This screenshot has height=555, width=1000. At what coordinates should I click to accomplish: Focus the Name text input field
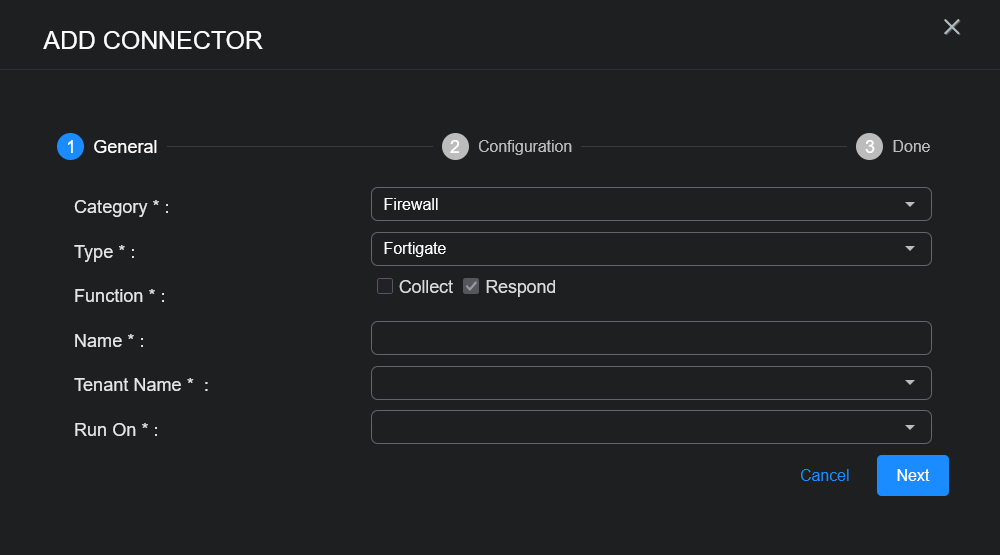651,338
